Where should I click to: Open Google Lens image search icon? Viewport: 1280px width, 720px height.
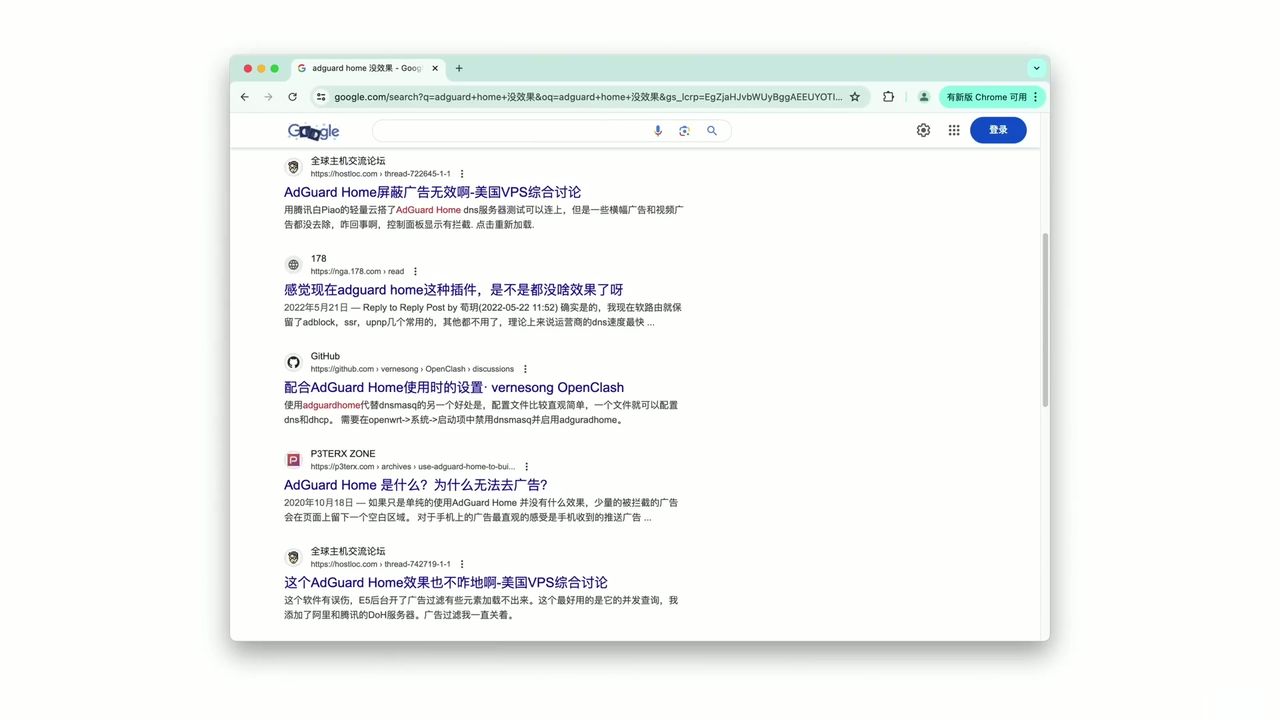point(684,130)
